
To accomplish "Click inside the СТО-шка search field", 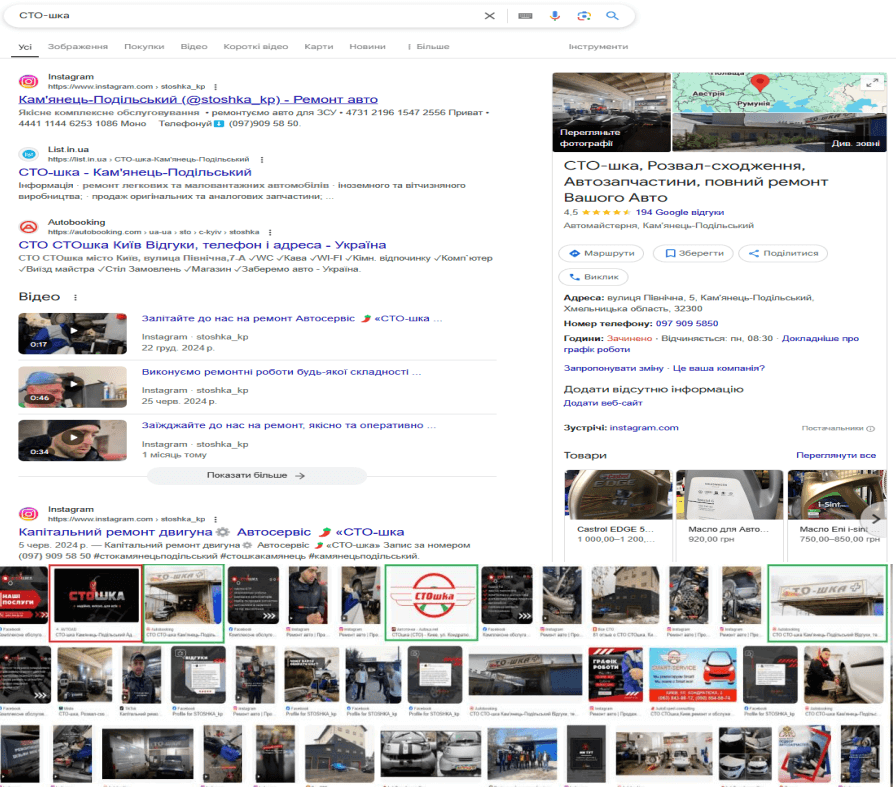I will (x=246, y=16).
